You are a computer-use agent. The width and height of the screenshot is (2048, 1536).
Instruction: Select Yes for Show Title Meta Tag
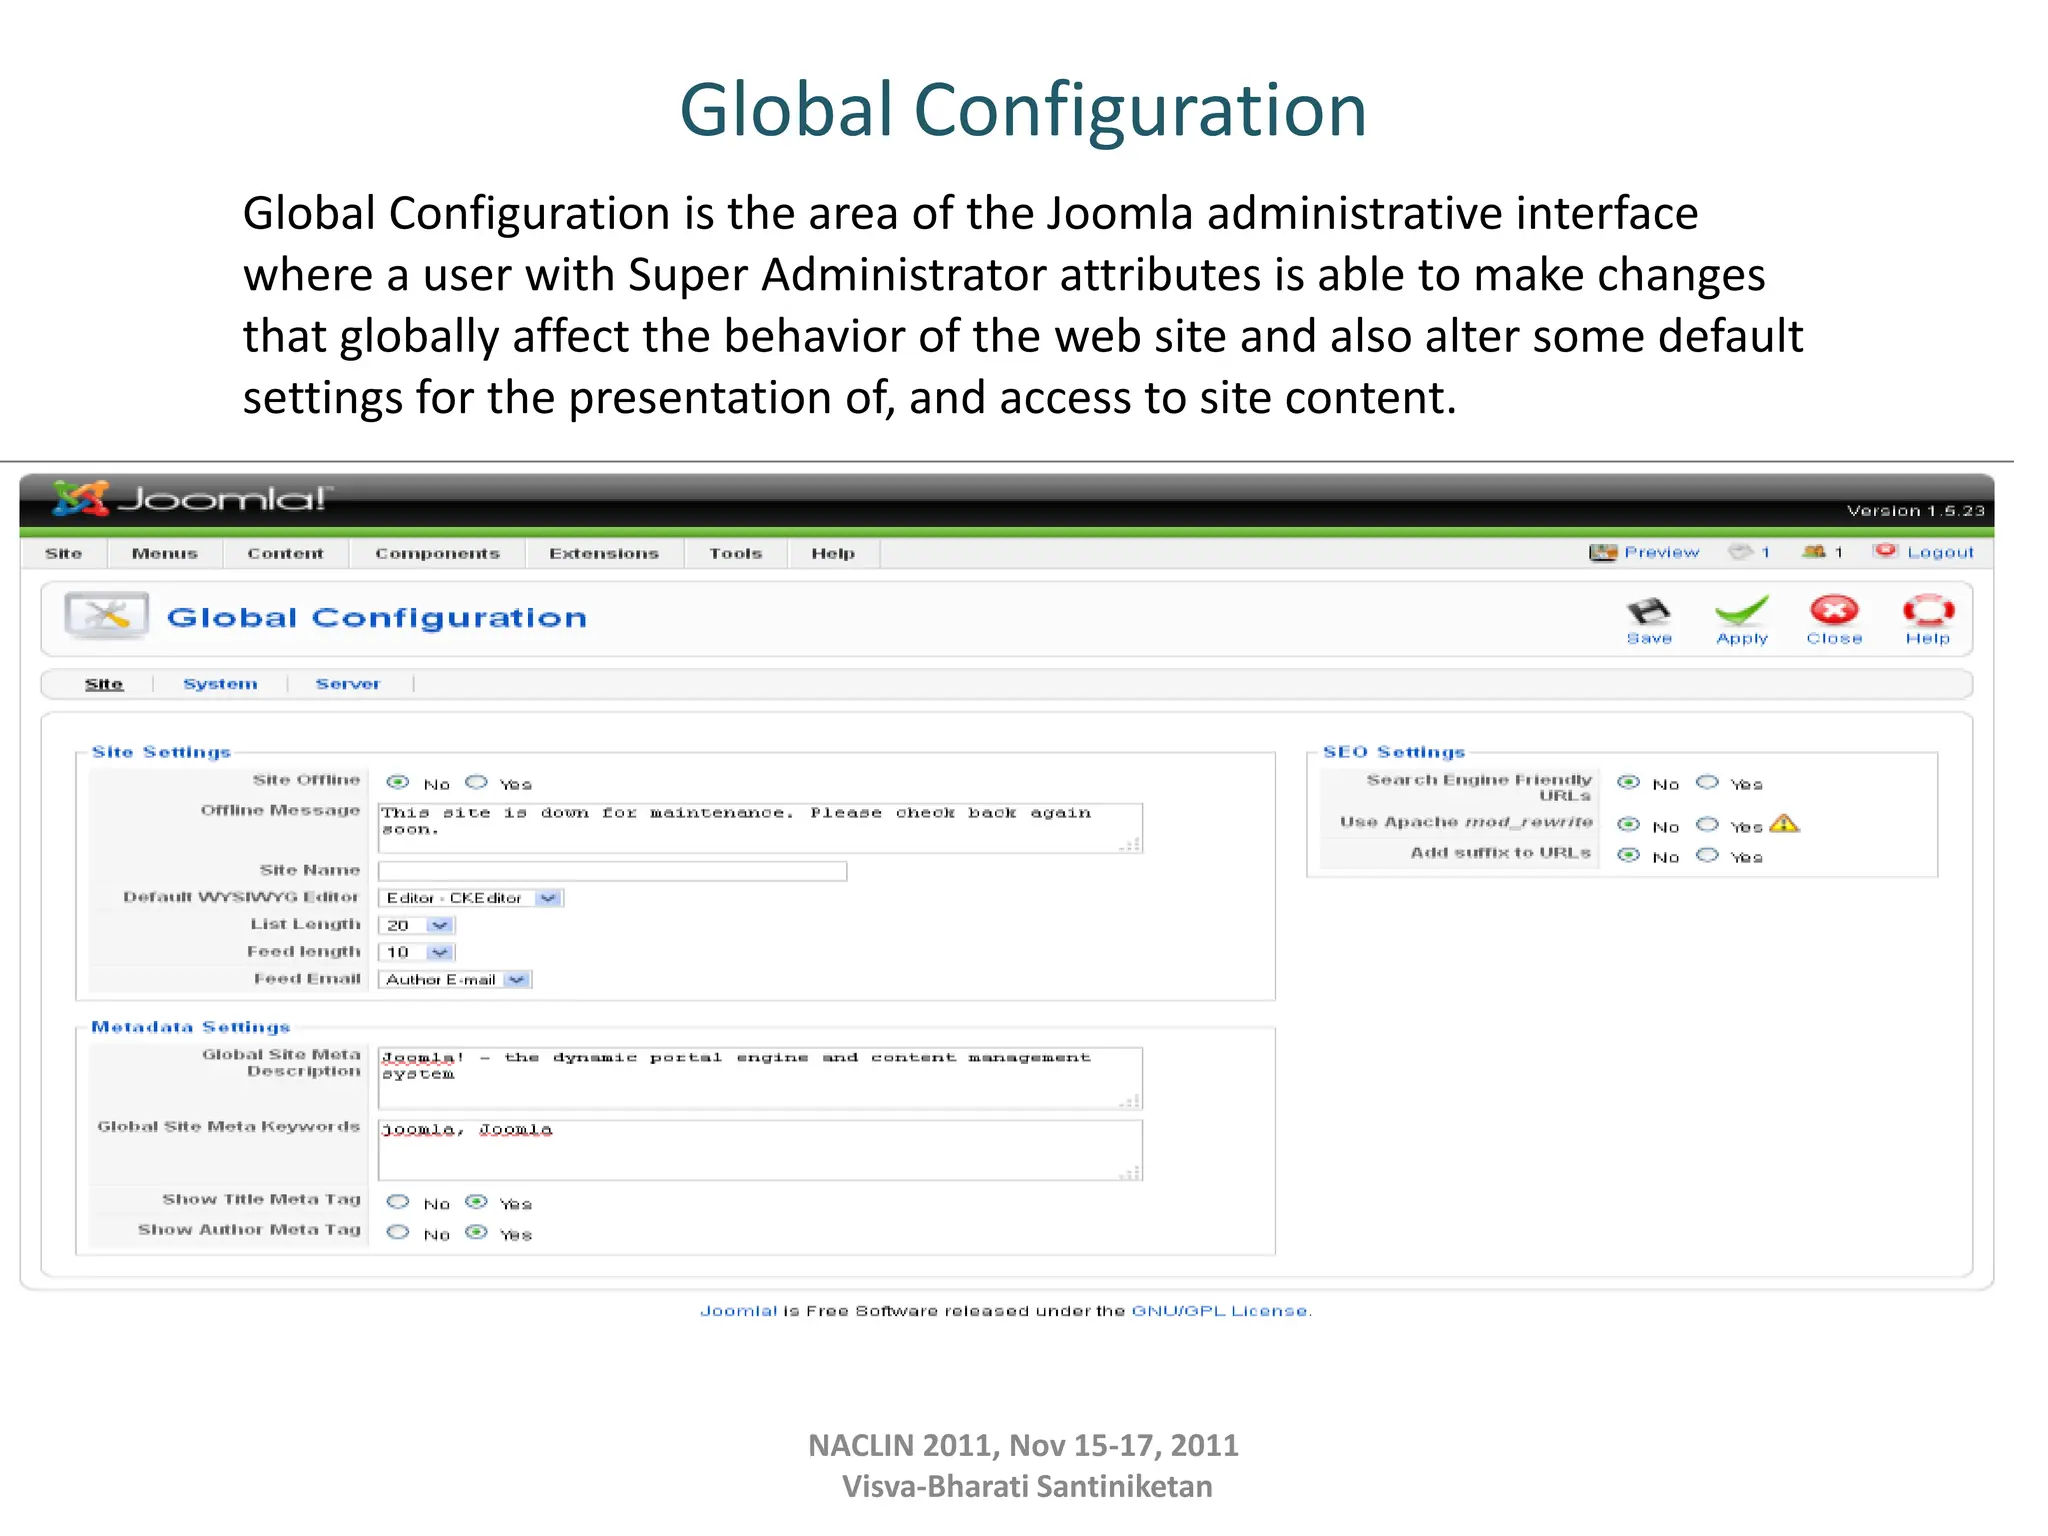pos(477,1202)
